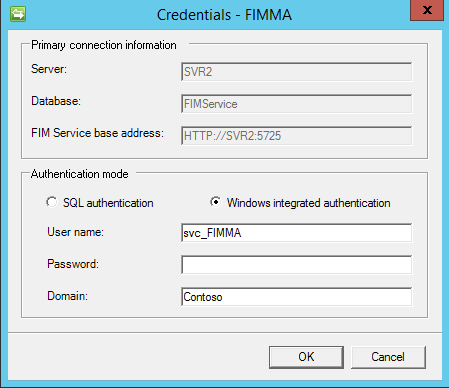449x388 pixels.
Task: Click the "Domain:" label
Action: 67,296
